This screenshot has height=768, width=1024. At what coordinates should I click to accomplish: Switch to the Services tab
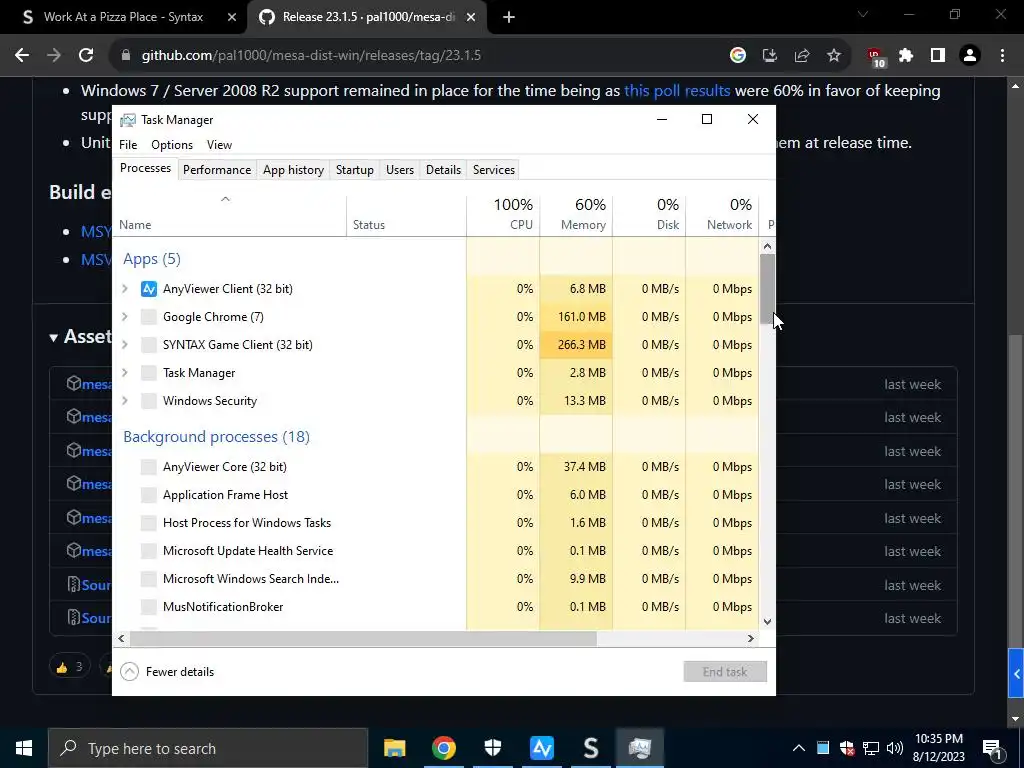tap(494, 170)
